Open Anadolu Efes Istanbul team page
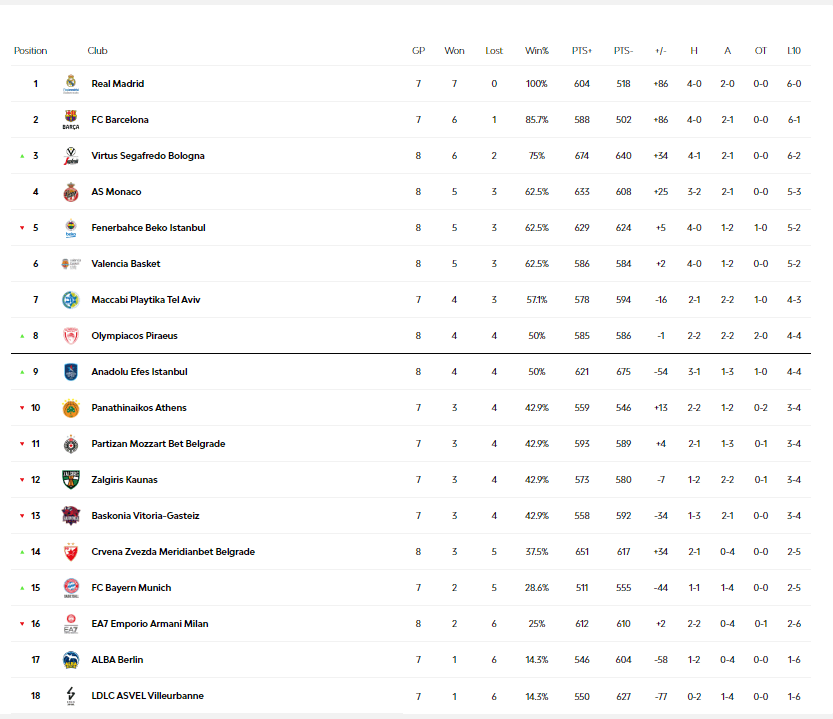 tap(139, 372)
